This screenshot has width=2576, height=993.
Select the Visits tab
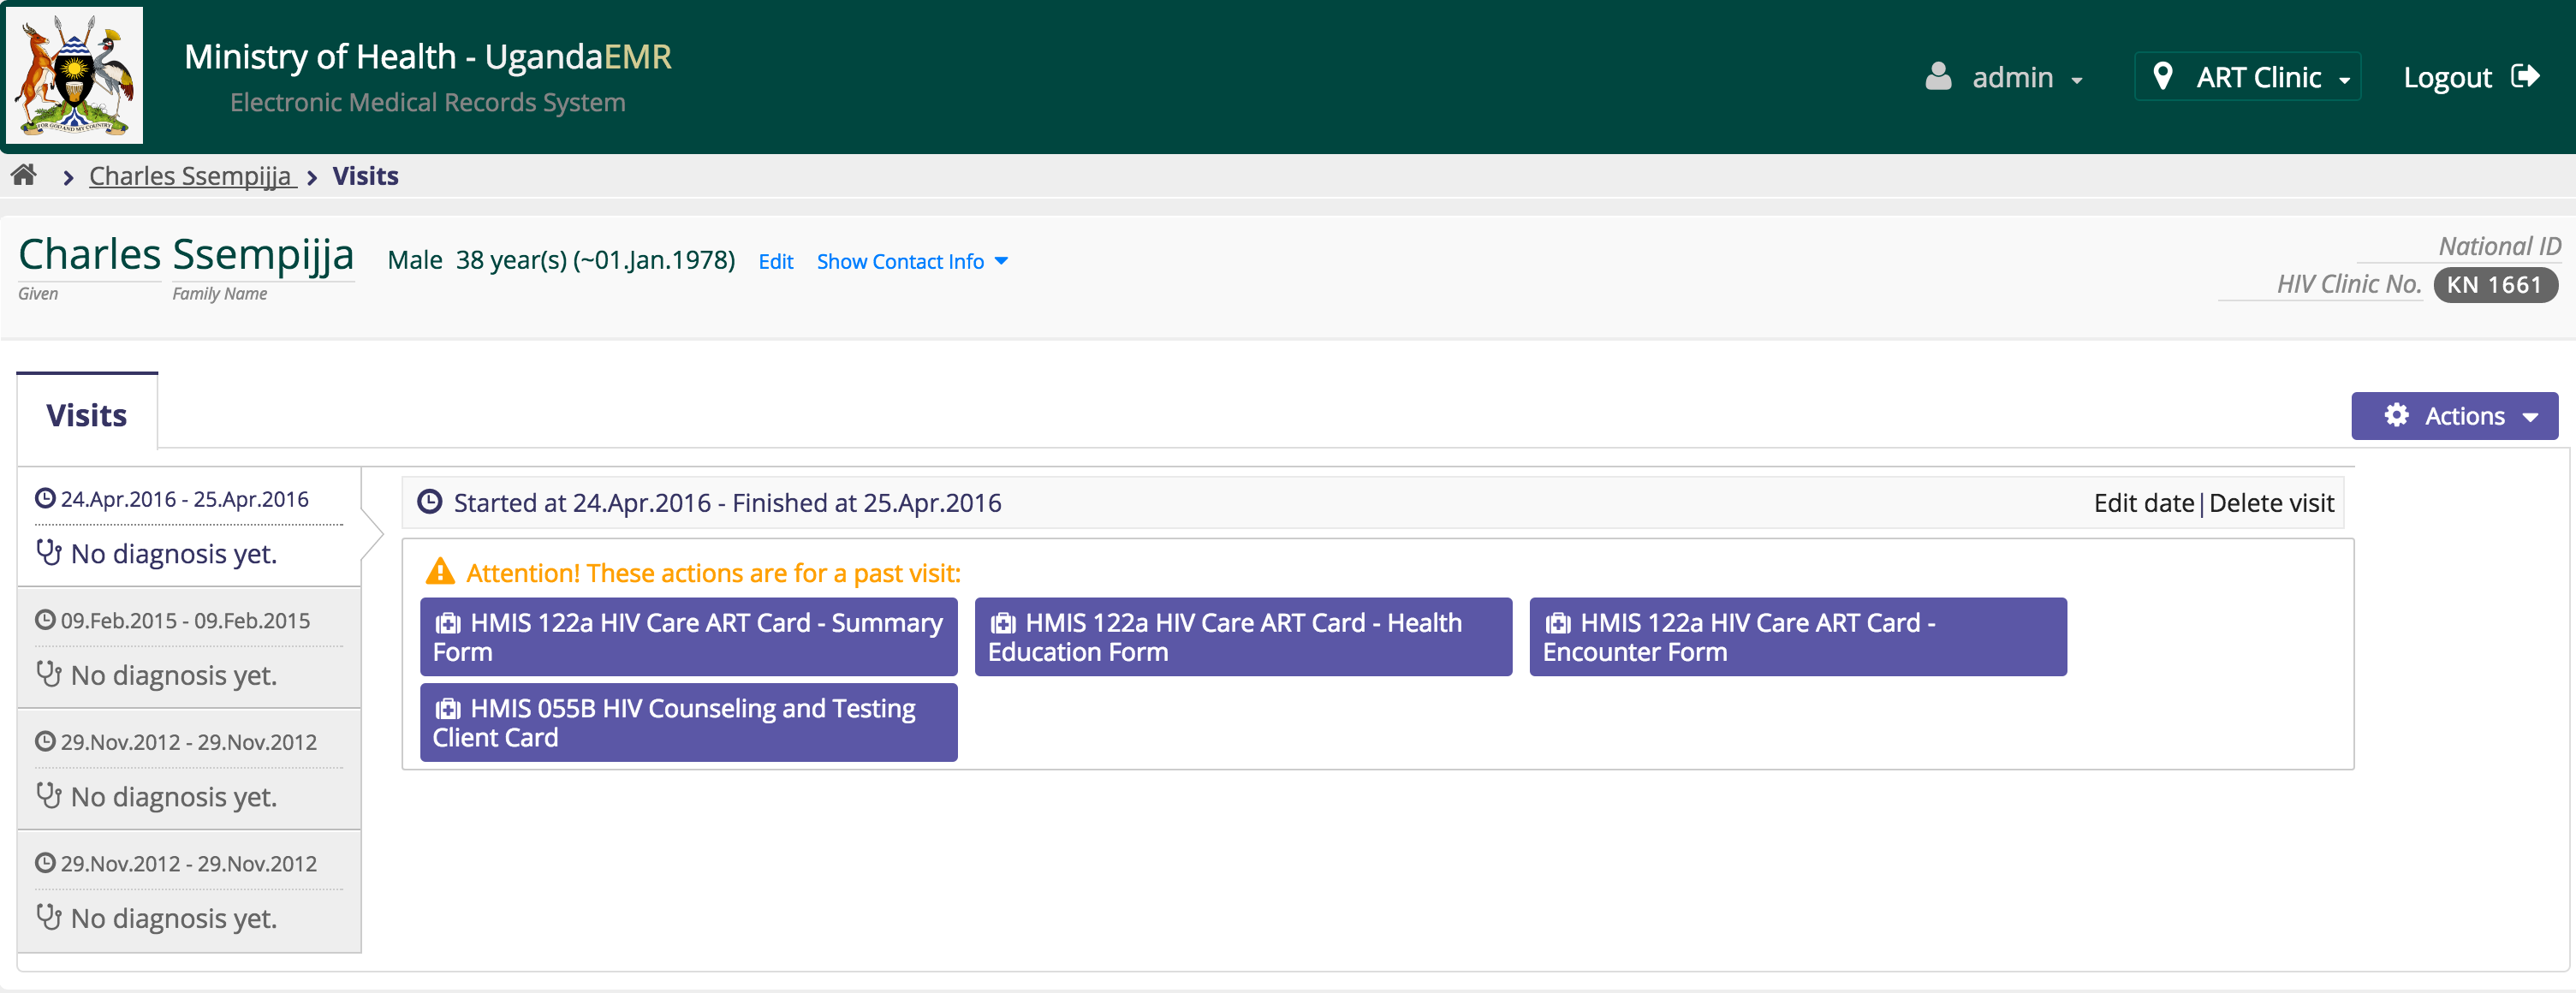point(87,415)
